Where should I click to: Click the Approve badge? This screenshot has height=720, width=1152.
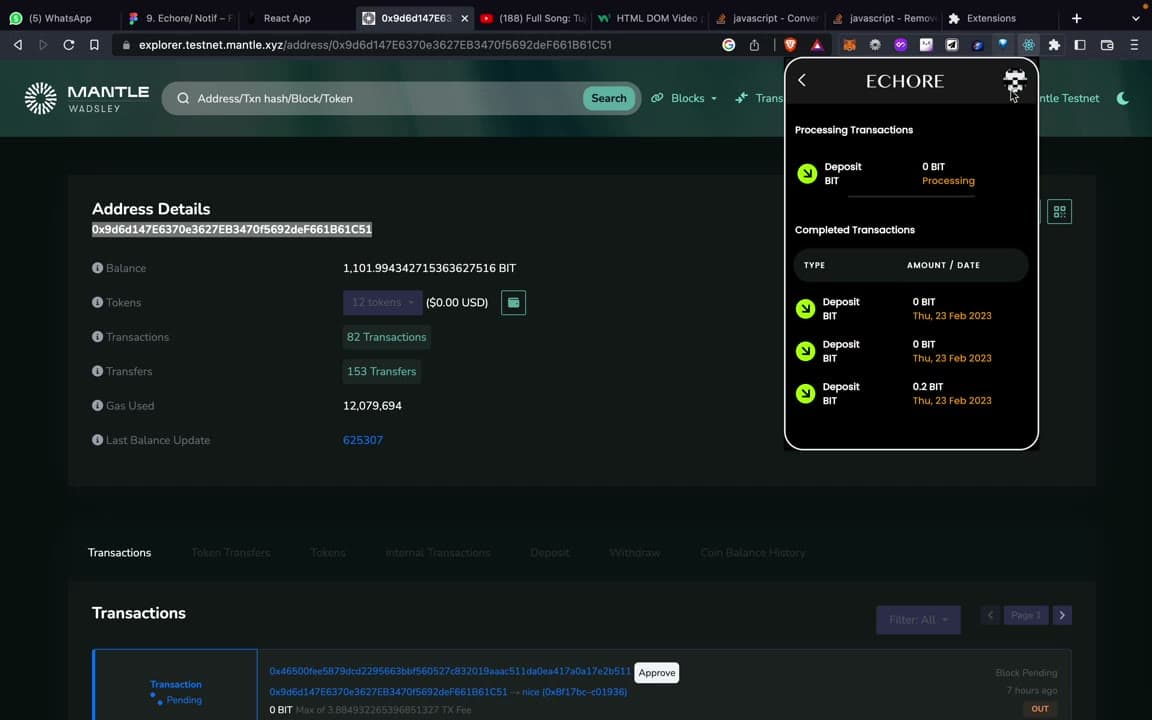pos(657,672)
